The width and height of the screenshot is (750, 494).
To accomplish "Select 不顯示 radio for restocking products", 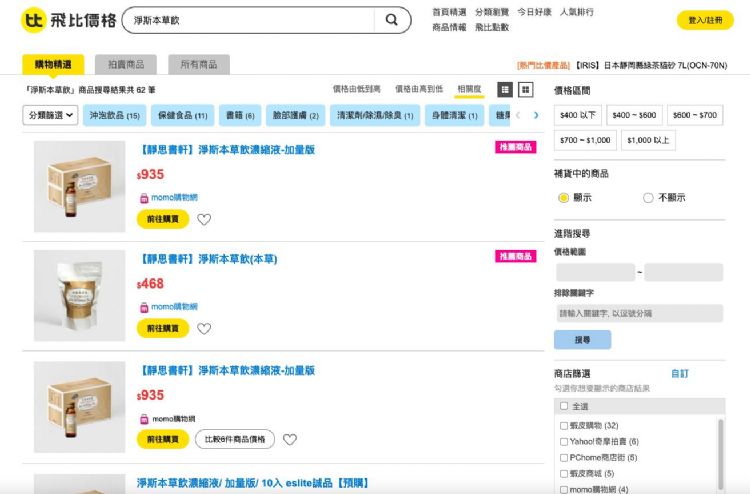I will click(648, 198).
